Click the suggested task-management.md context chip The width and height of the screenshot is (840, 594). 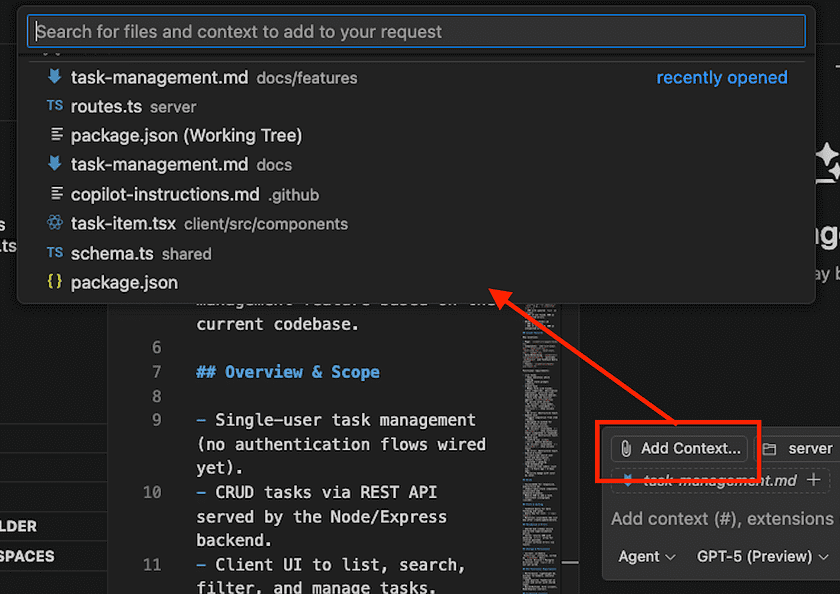[x=715, y=480]
